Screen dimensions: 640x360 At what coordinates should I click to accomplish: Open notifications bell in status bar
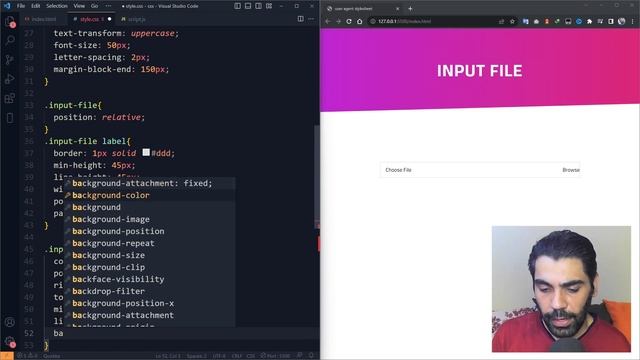pos(311,356)
